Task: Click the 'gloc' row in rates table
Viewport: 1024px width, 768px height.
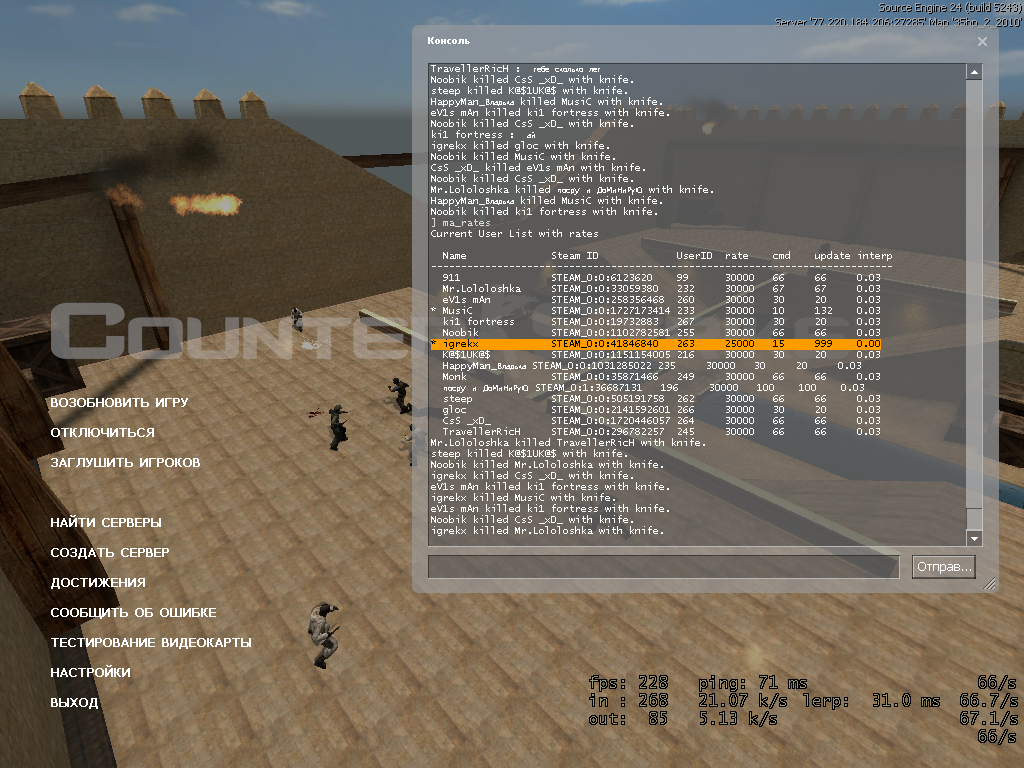Action: pyautogui.click(x=661, y=409)
